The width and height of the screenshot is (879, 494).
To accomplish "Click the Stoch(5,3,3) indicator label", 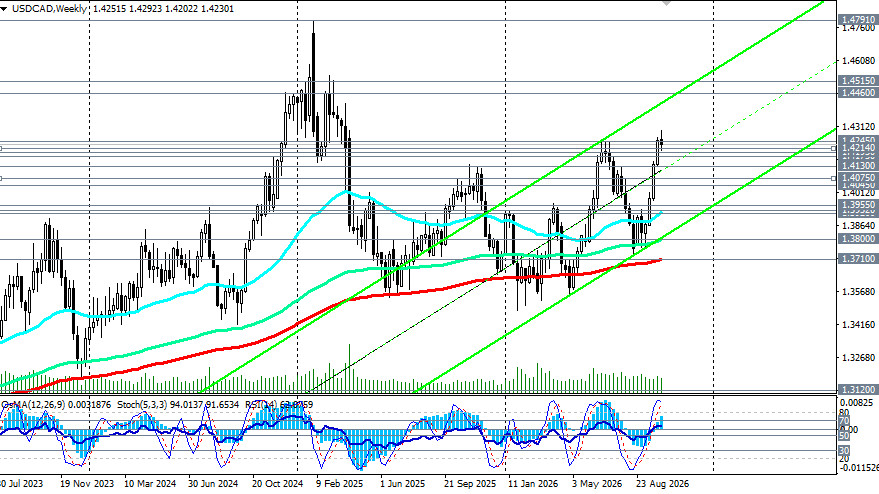I will [140, 404].
